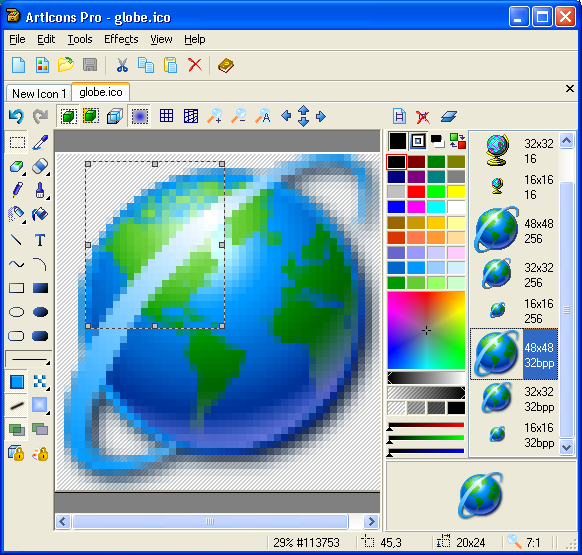This screenshot has height=555, width=582.
Task: Expand the eraser tool options arrow
Action: pyautogui.click(x=48, y=174)
